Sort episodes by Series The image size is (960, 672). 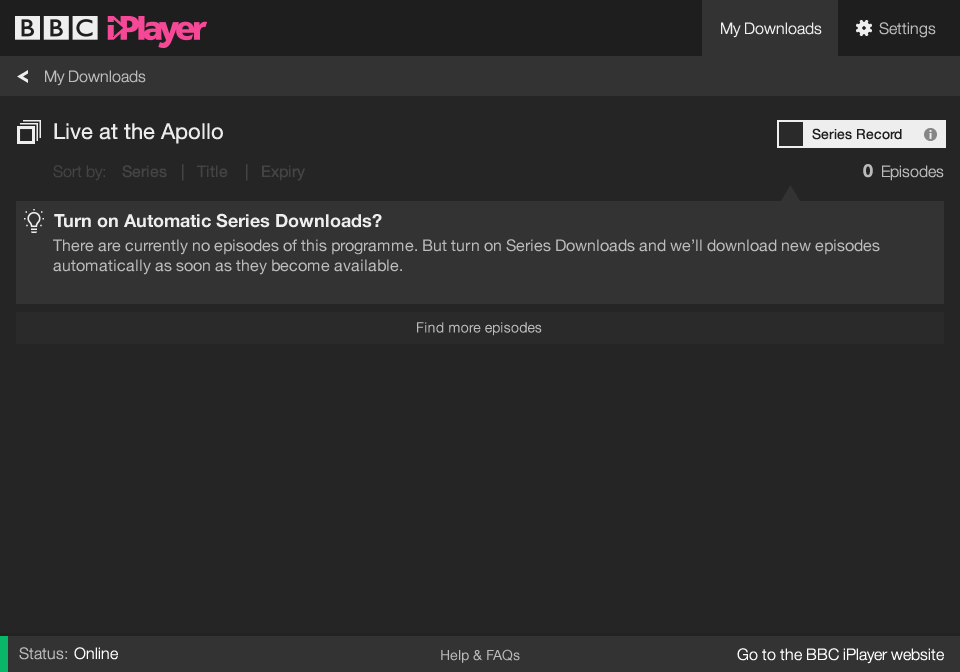[144, 172]
